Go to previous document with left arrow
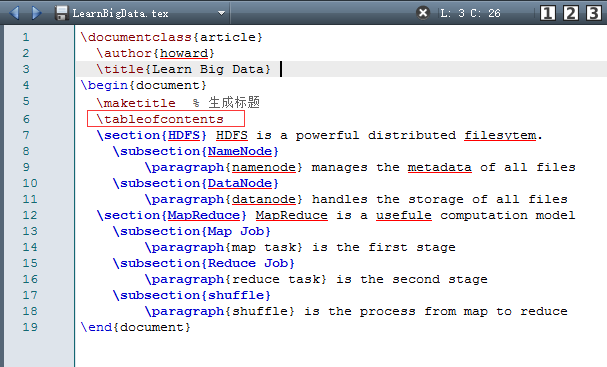607x367 pixels. coord(14,12)
